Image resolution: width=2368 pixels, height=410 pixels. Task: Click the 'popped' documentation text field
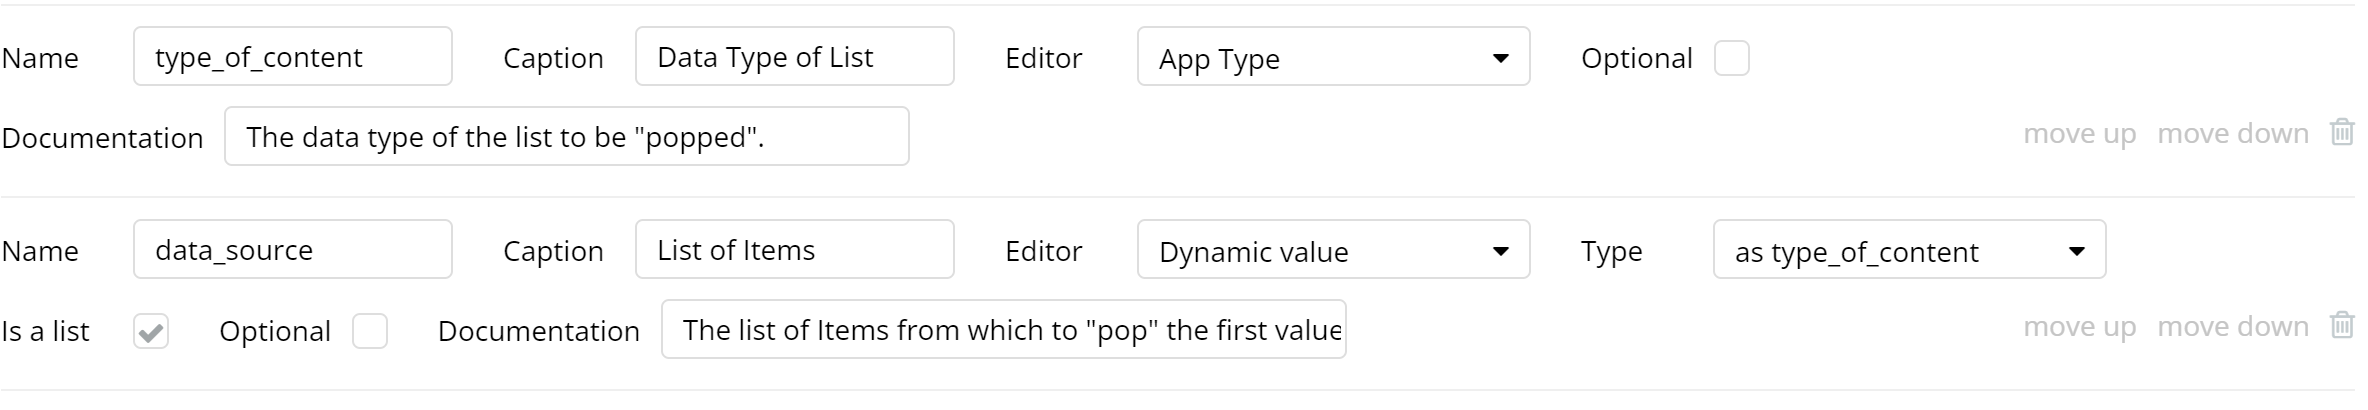[566, 137]
